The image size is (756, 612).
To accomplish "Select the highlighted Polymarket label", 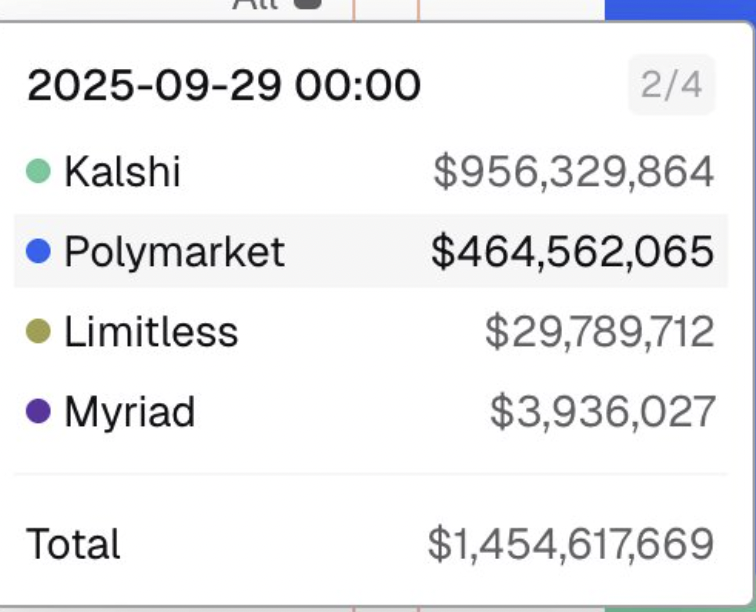I will point(174,251).
